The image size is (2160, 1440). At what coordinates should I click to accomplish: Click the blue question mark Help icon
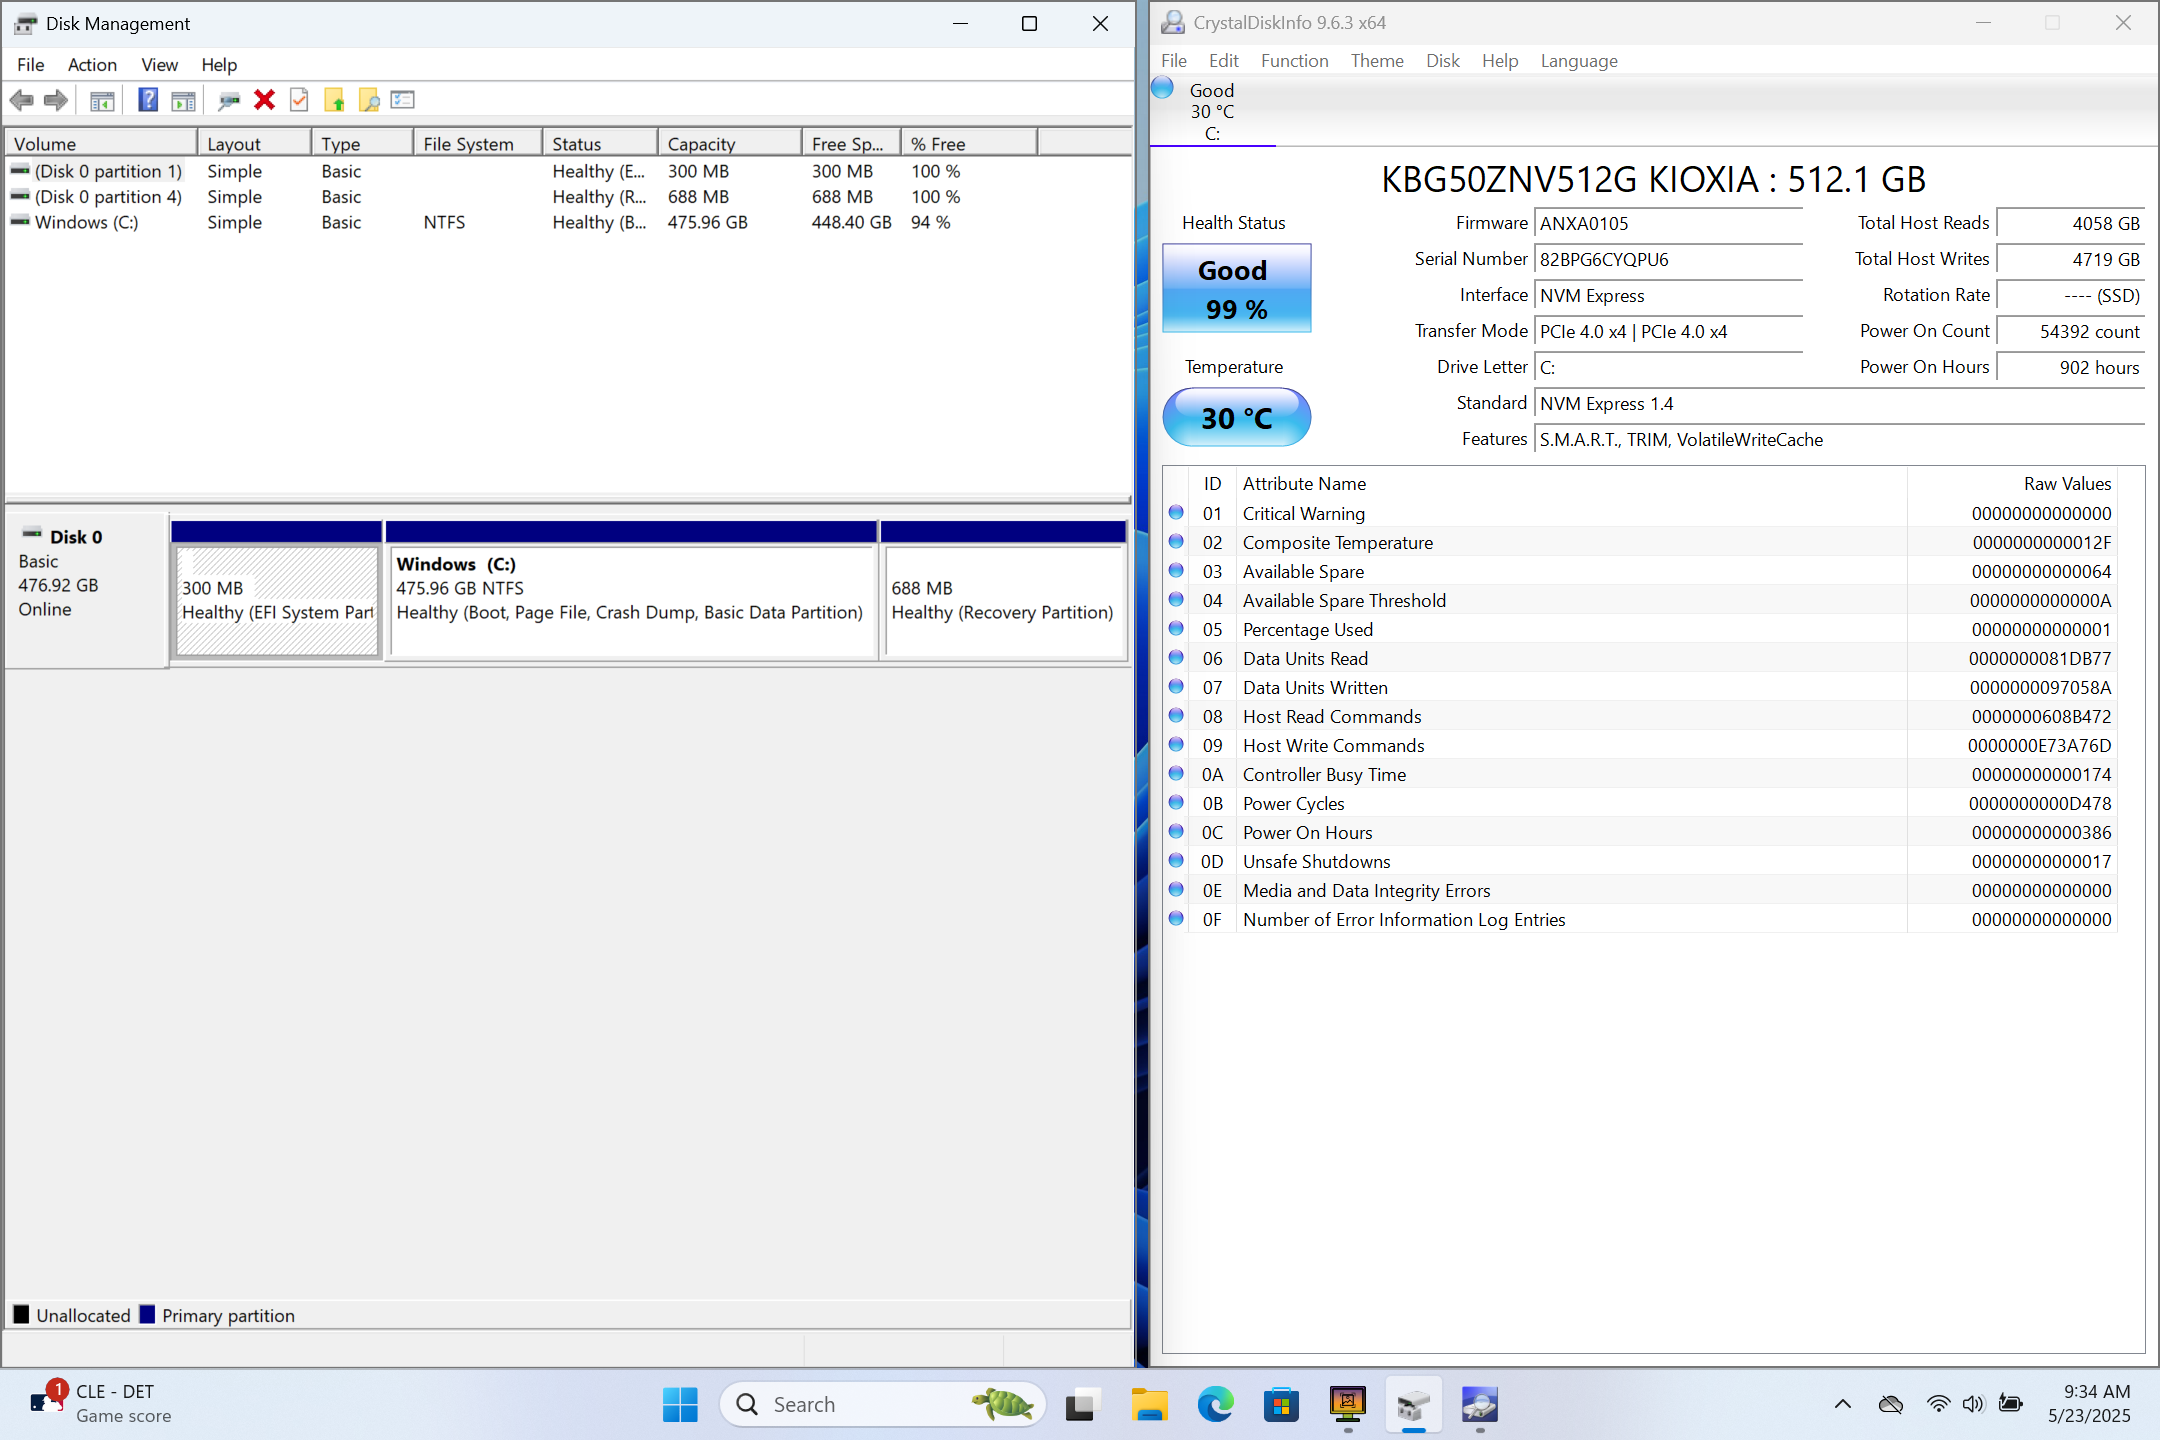(x=148, y=100)
